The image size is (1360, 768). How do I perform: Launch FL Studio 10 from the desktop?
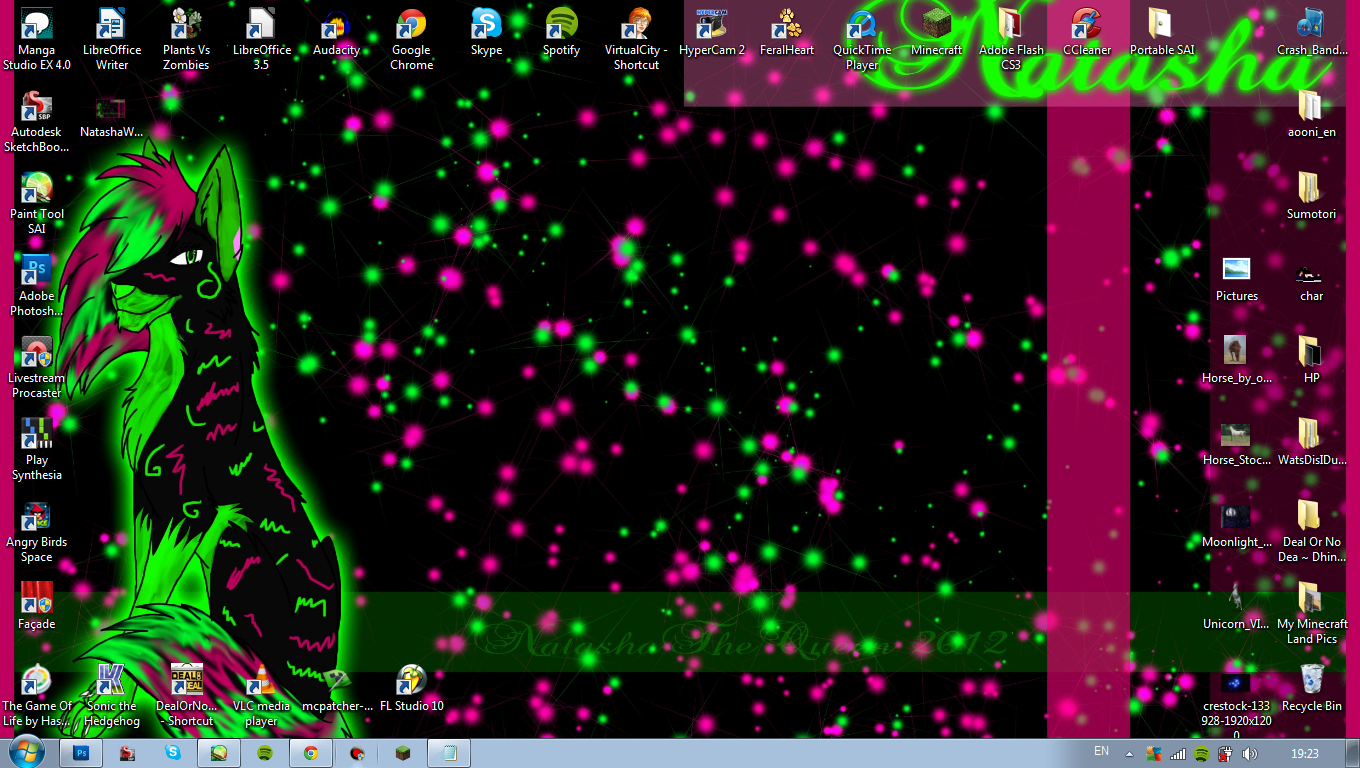[x=411, y=681]
